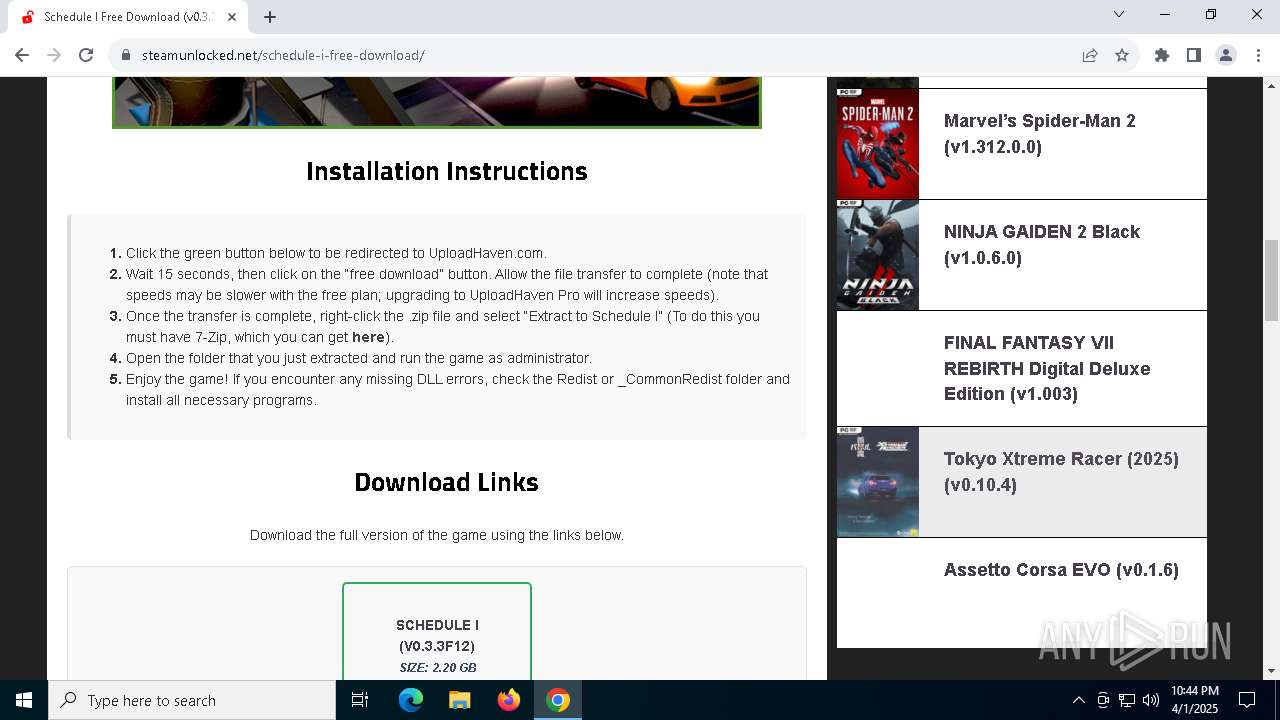Select the Schedule I Free Download tab
The height and width of the screenshot is (720, 1280).
[128, 17]
